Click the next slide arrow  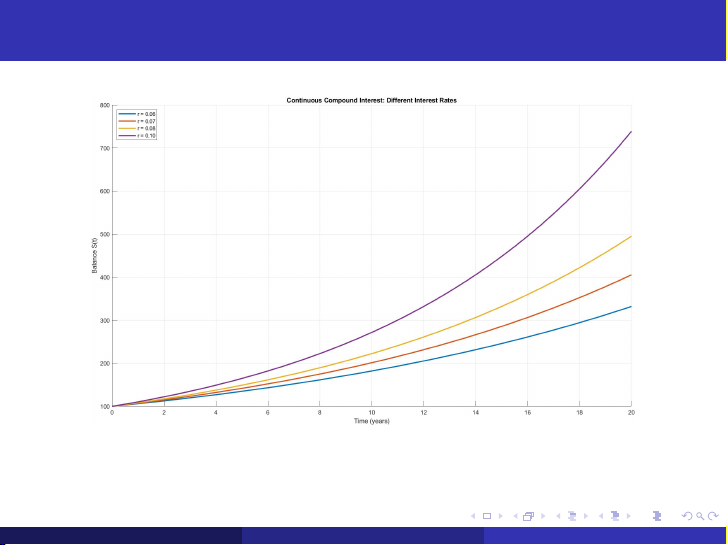click(x=500, y=516)
